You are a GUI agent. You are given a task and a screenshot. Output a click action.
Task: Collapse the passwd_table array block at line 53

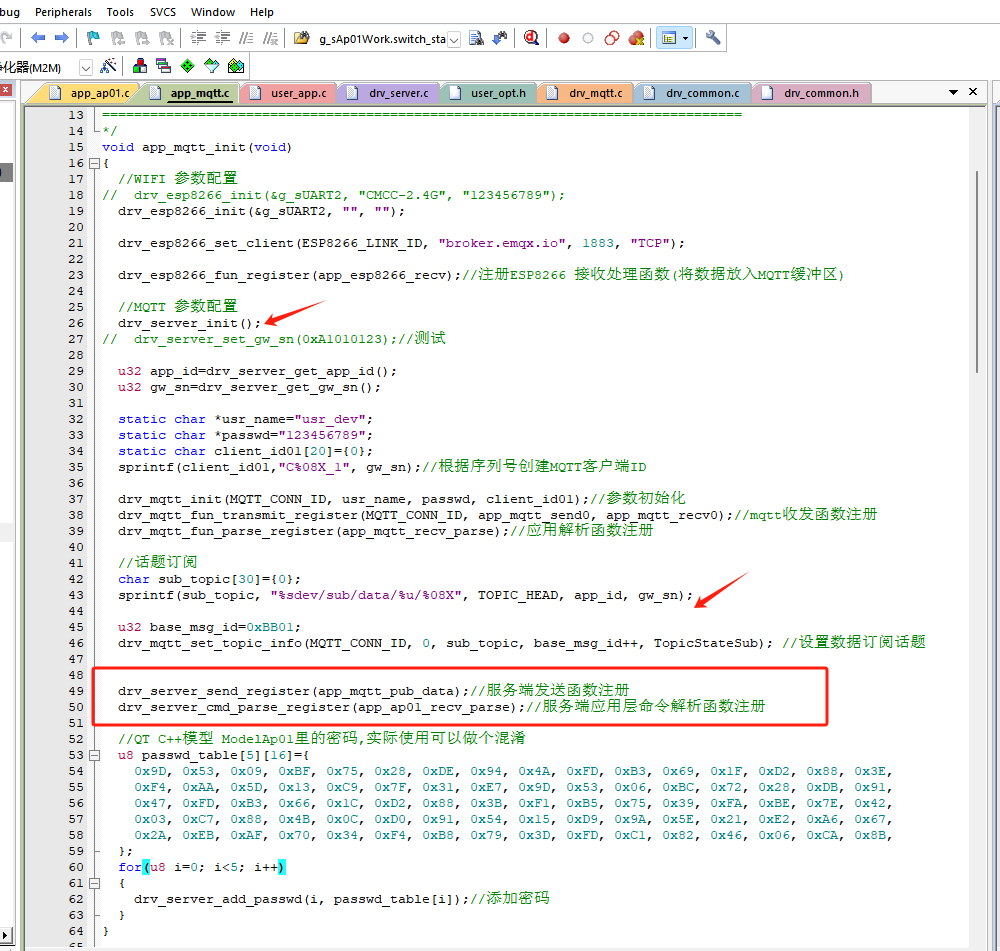(94, 755)
